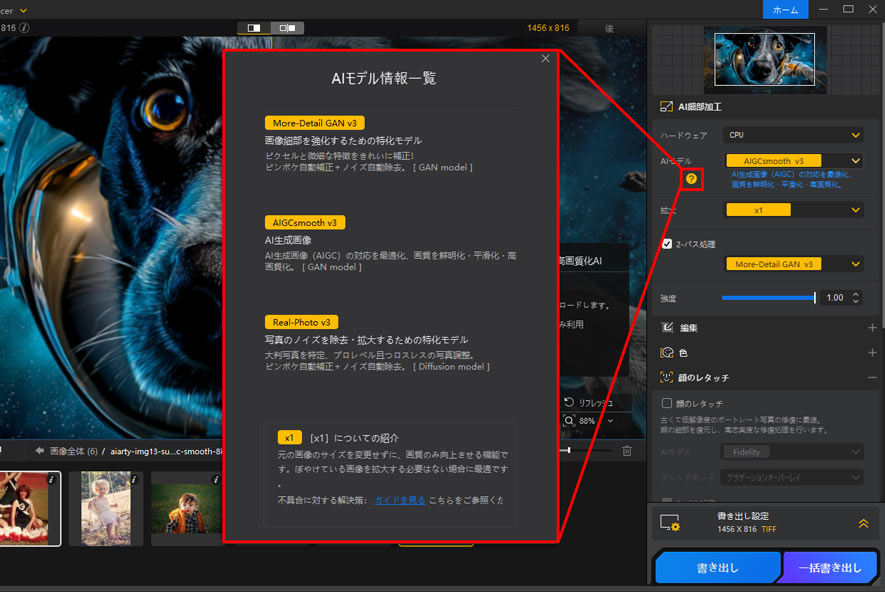Expand the 色 section plus icon

[x=872, y=352]
